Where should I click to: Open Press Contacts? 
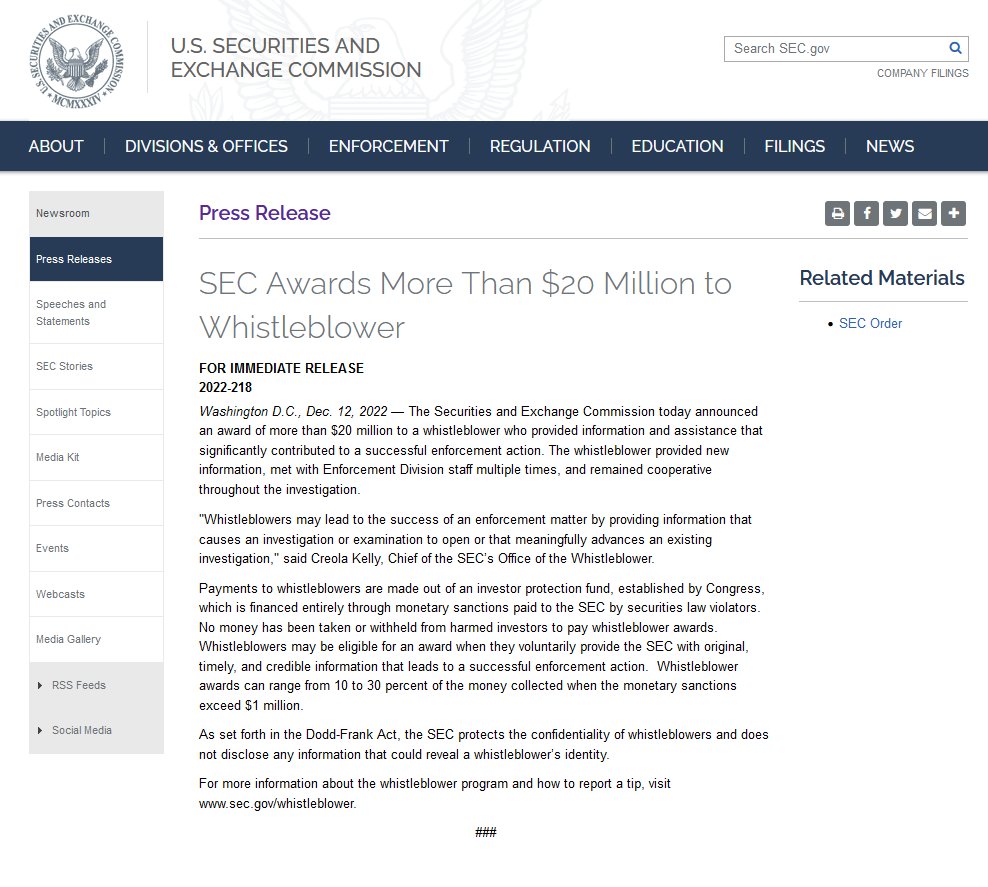(96, 503)
